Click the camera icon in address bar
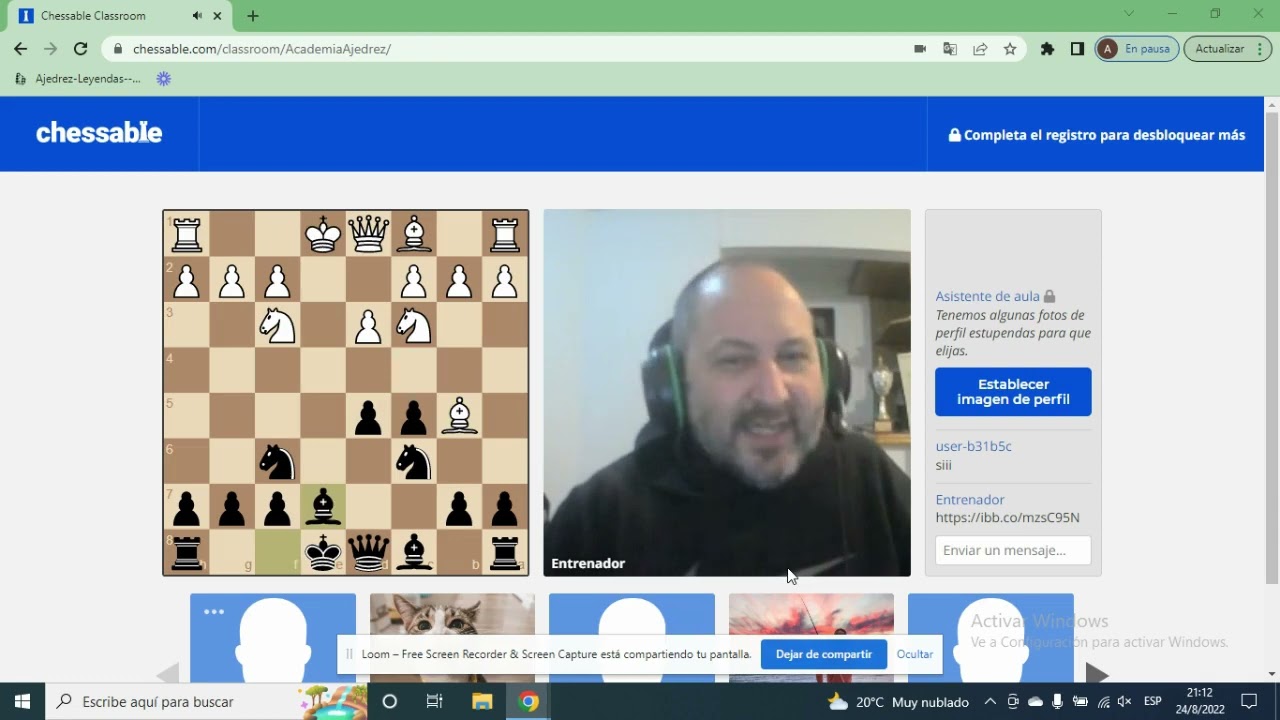 [920, 49]
